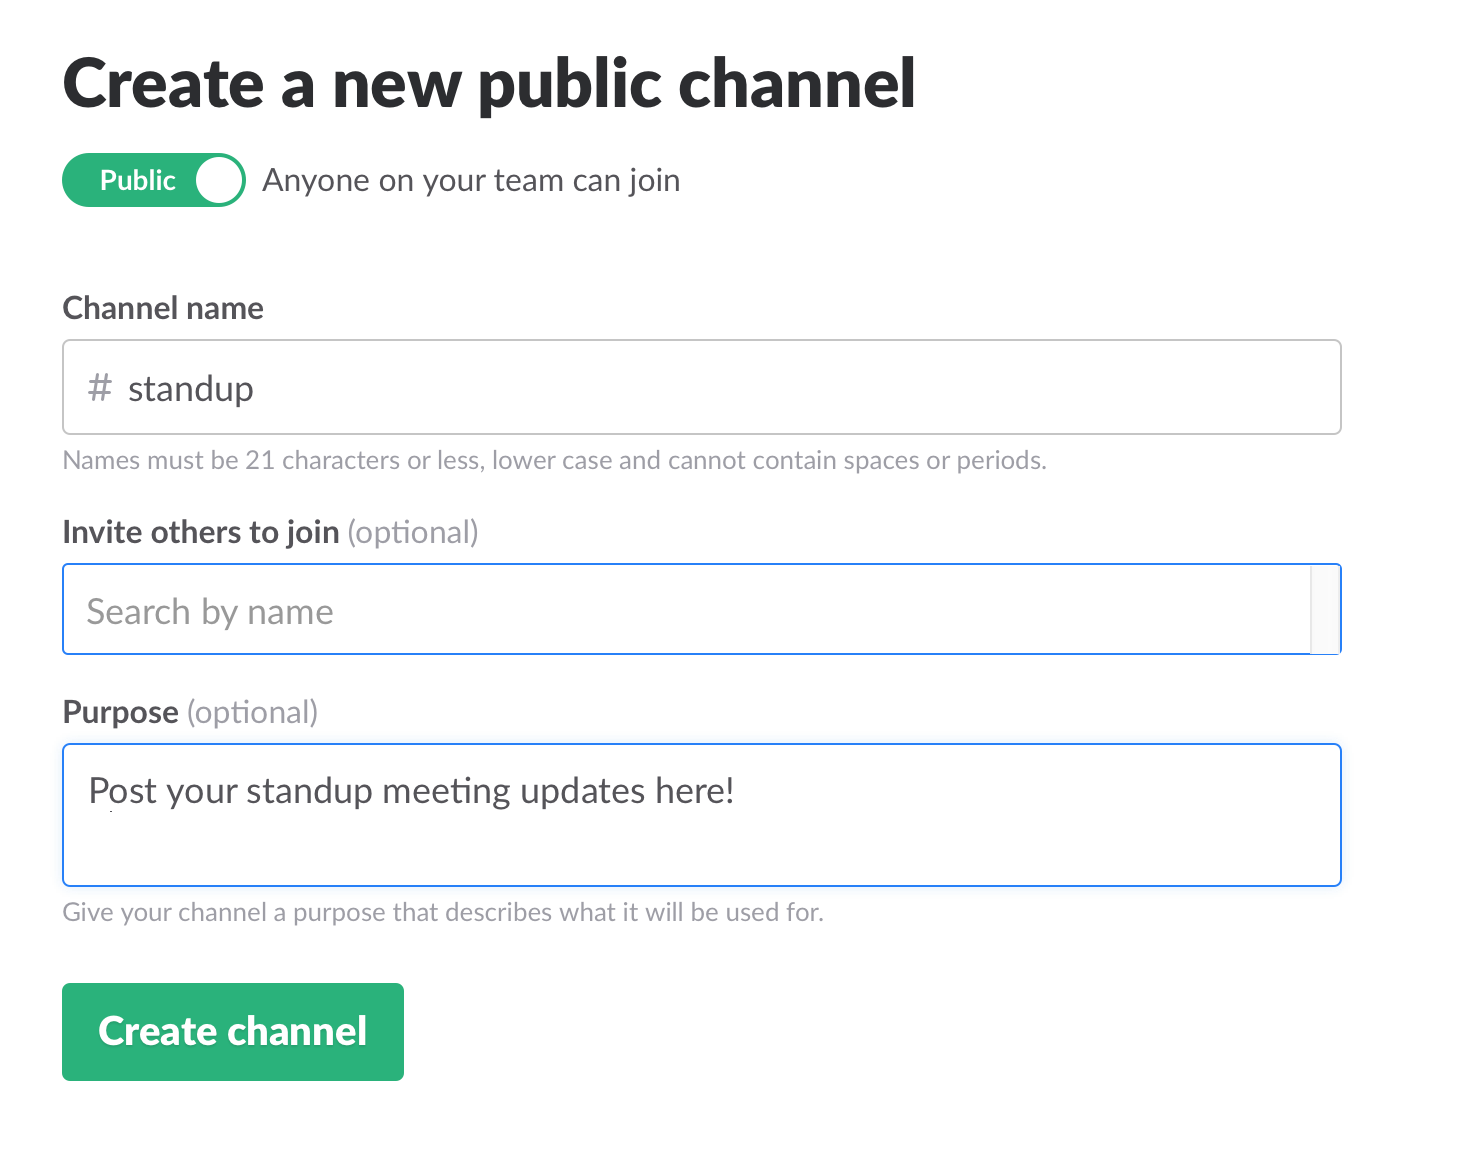Click the 'standup' text in the channel name
The height and width of the screenshot is (1176, 1476).
pos(191,389)
